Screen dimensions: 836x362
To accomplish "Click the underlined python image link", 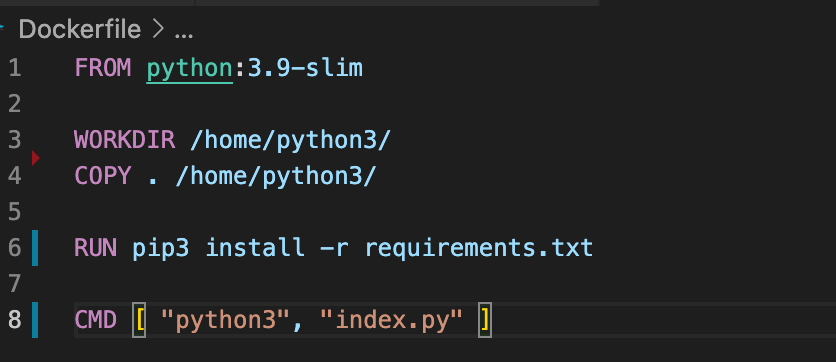I will point(189,69).
